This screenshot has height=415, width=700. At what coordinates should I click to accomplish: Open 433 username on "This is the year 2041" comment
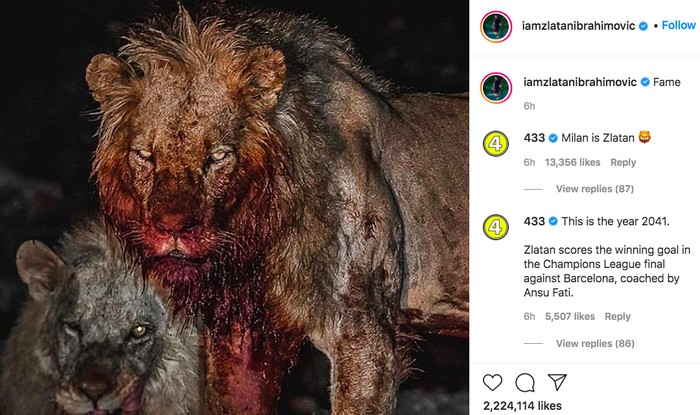point(535,219)
